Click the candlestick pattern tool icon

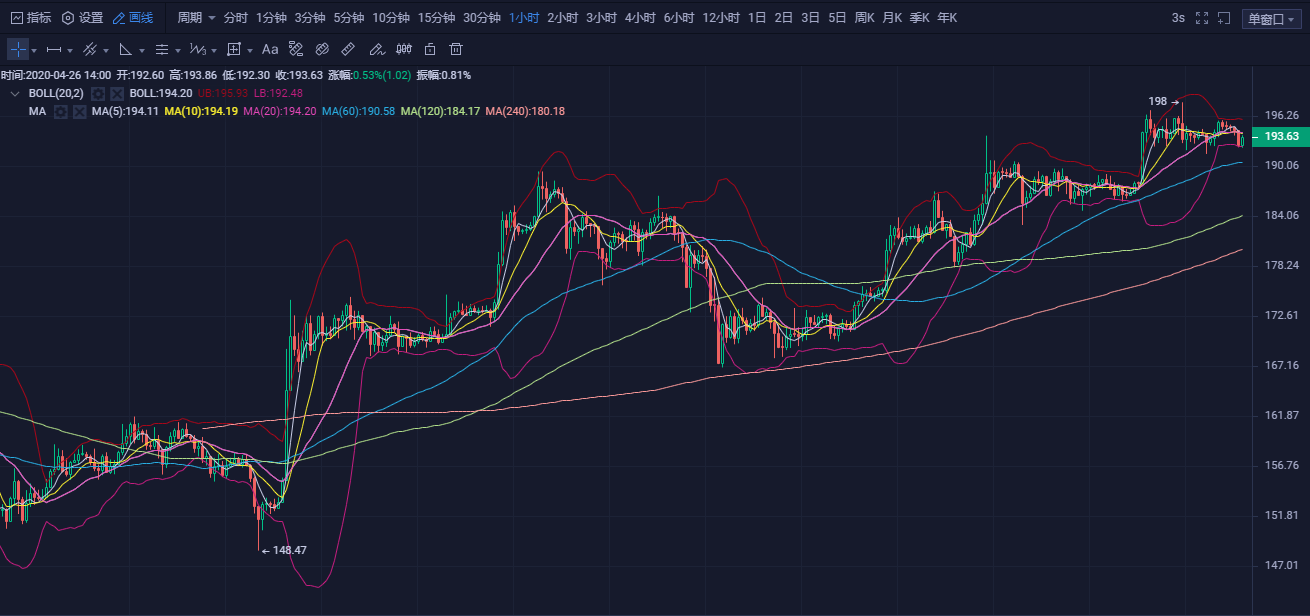pos(404,49)
